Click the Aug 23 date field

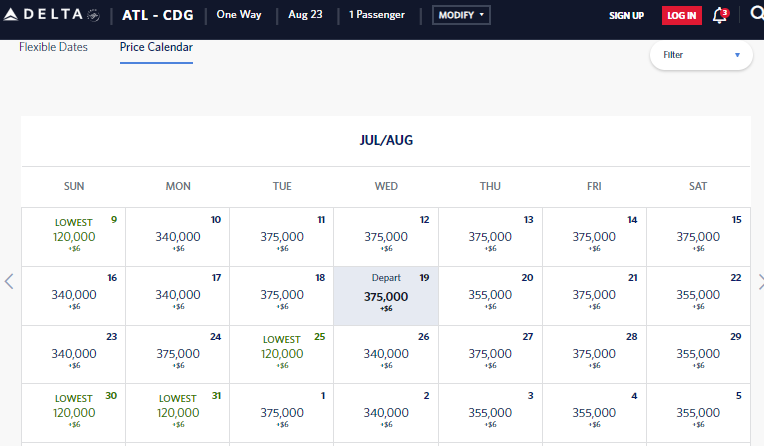coord(305,16)
